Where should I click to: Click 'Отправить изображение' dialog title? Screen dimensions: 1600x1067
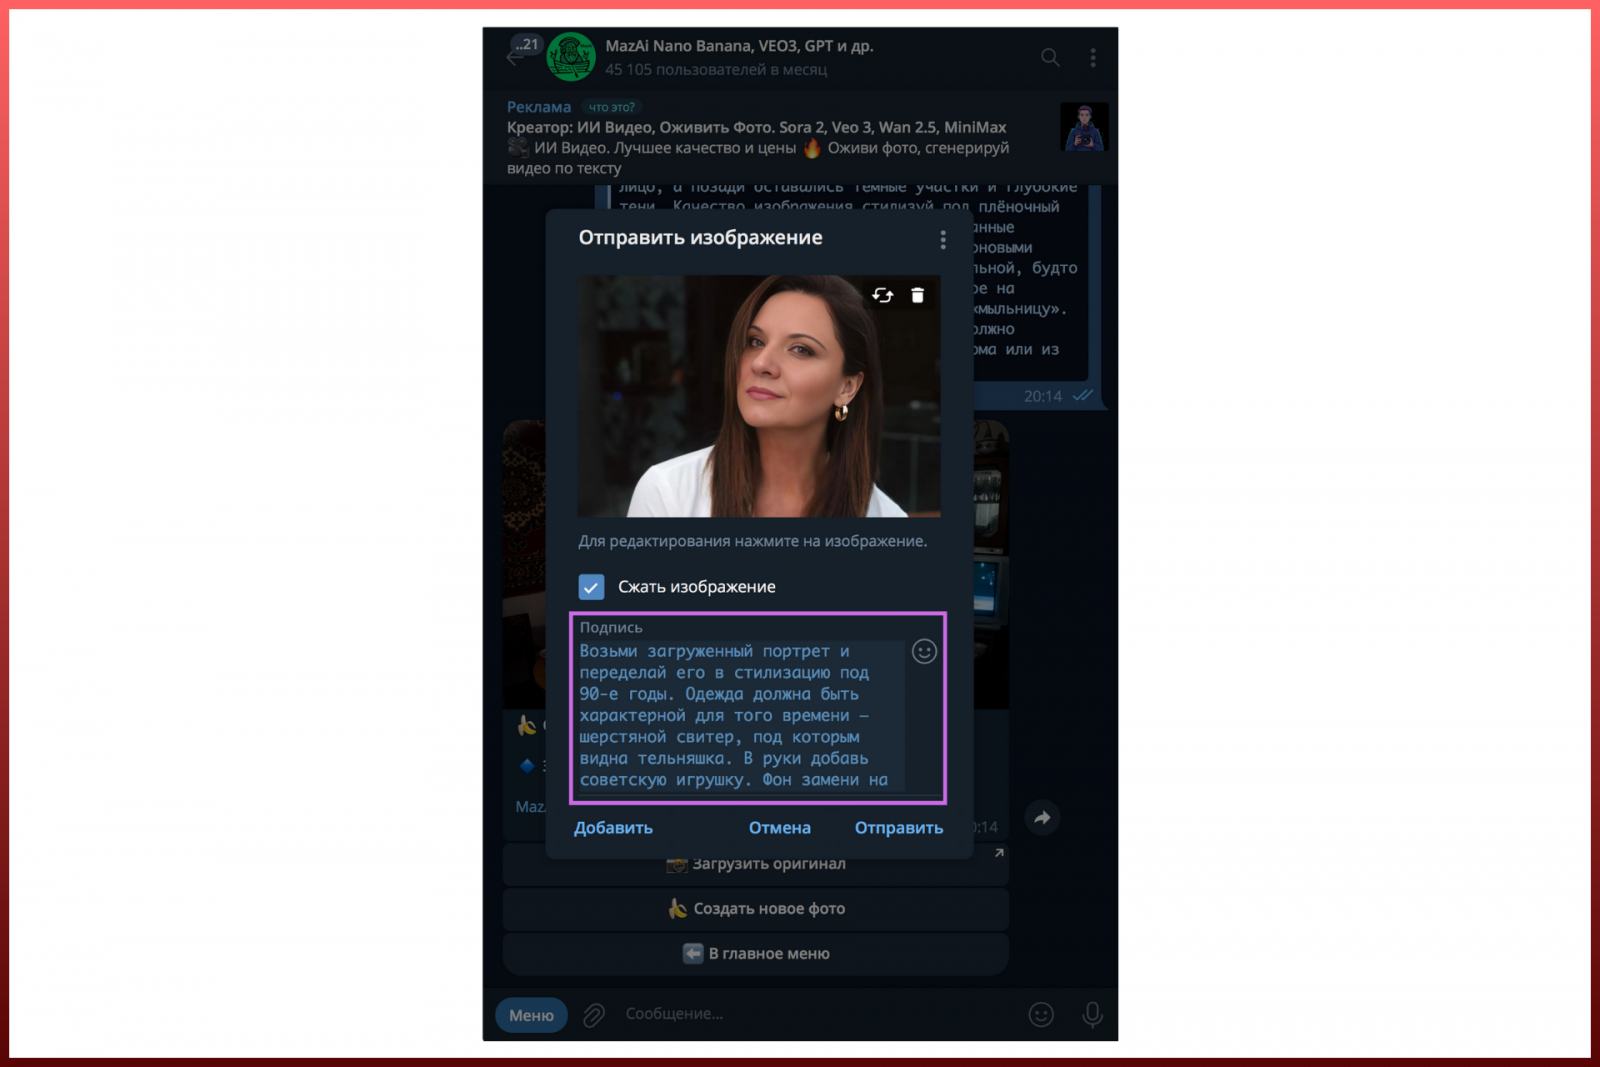(700, 238)
